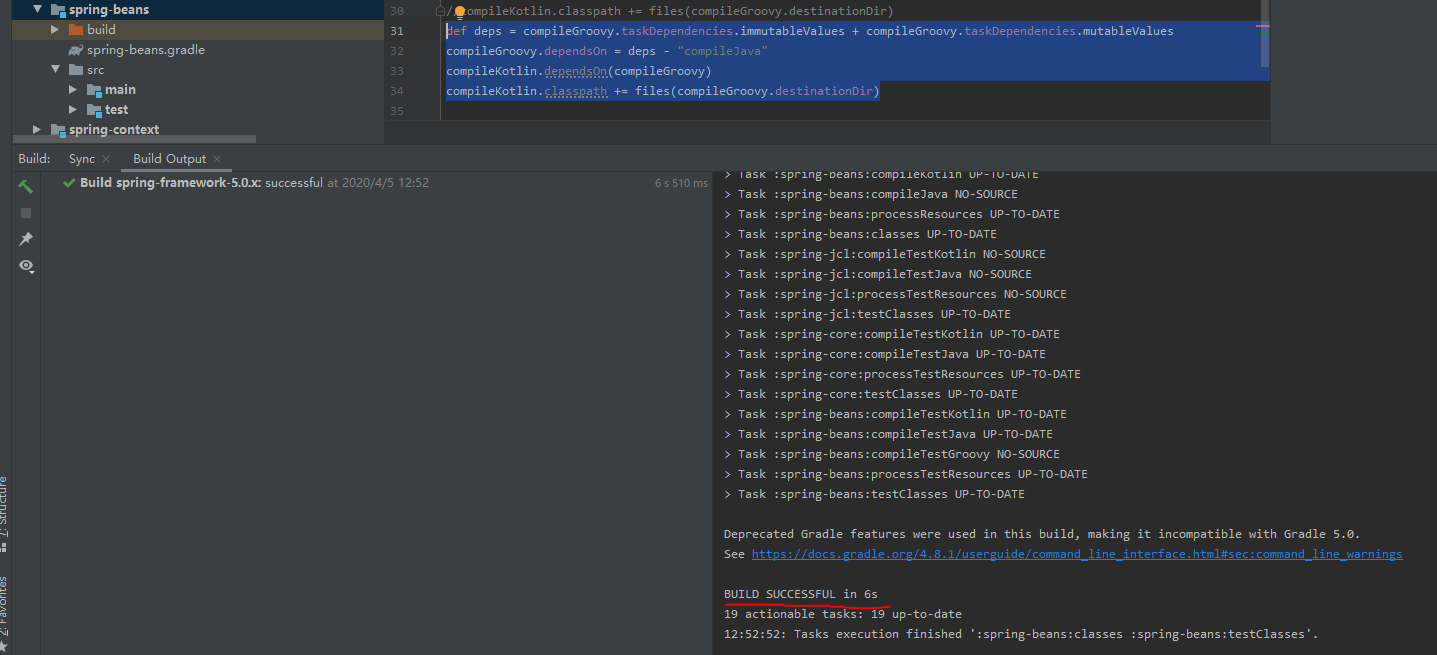
Task: Expand the spring-context module node
Action: (37, 130)
